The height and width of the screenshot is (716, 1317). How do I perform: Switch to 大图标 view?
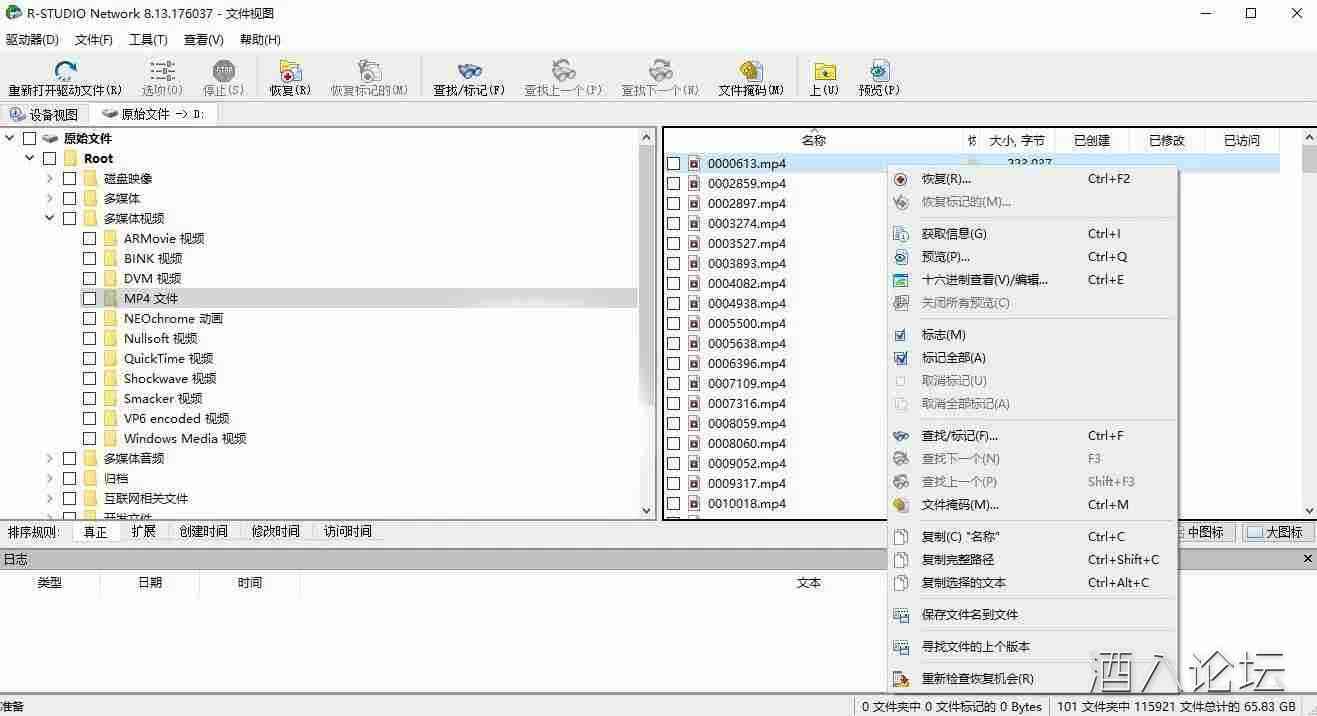[x=1277, y=532]
